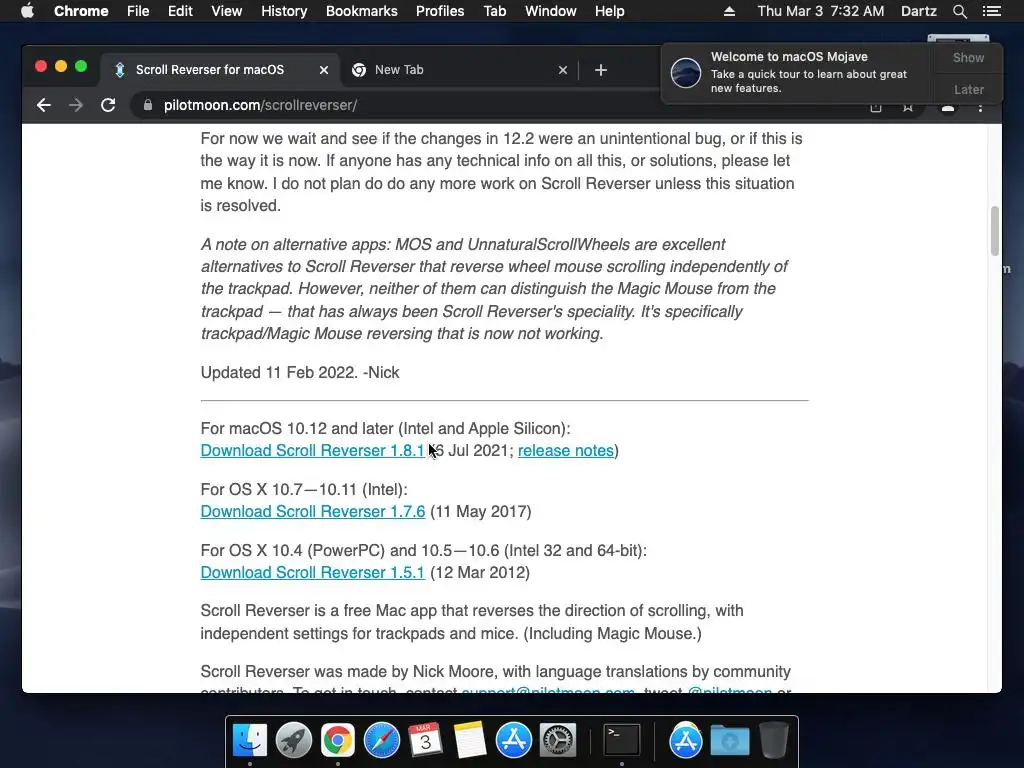
Task: Click the date and time in the menu bar
Action: click(x=821, y=11)
